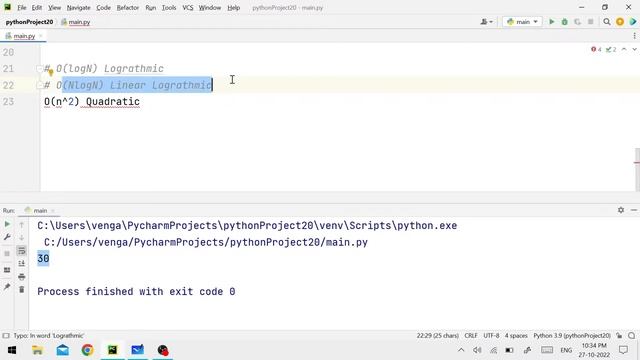Viewport: 640px width, 360px height.
Task: Change the CRLF line separator in status bar
Action: [x=471, y=336]
